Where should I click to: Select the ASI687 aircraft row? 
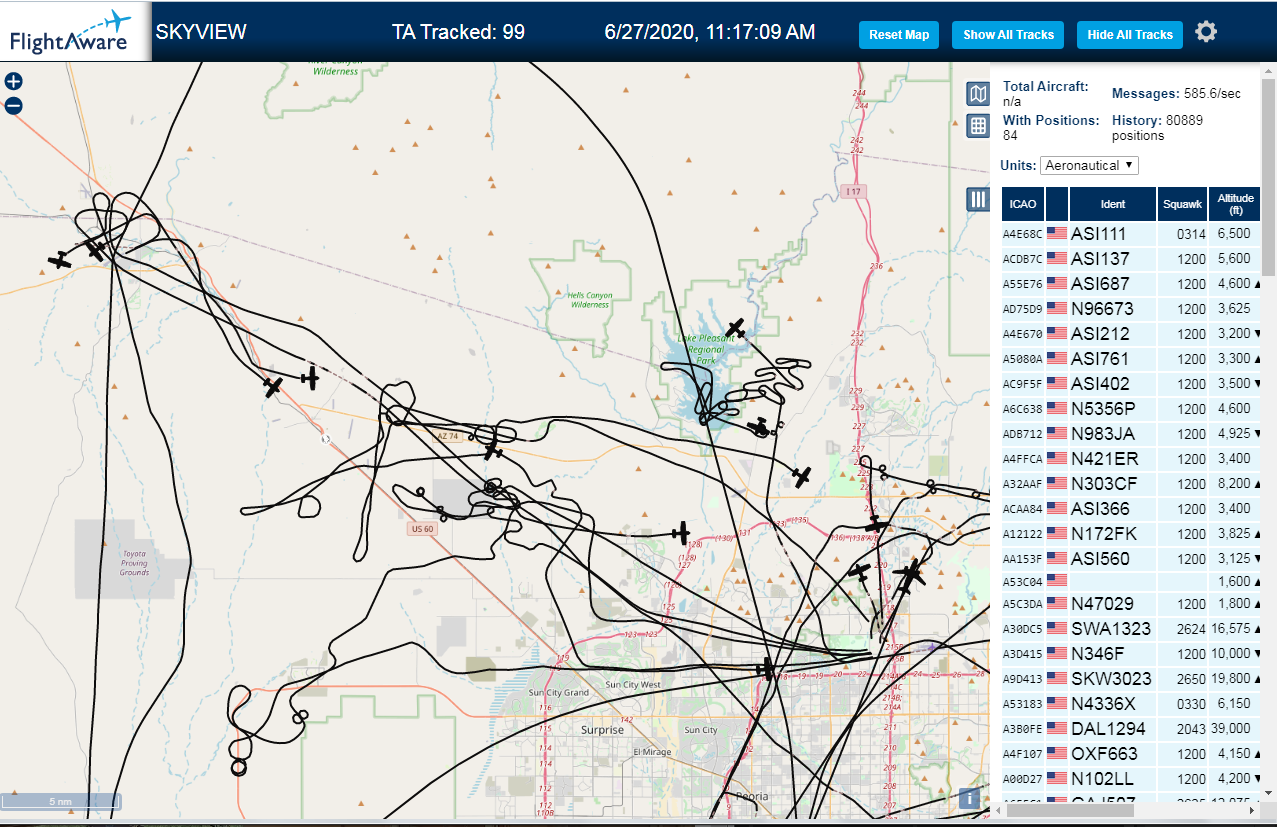coord(1132,284)
